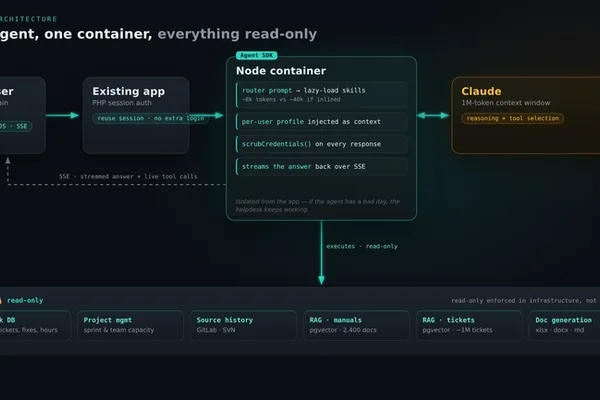Click the 'RAG · tickets' card title

tap(448, 320)
